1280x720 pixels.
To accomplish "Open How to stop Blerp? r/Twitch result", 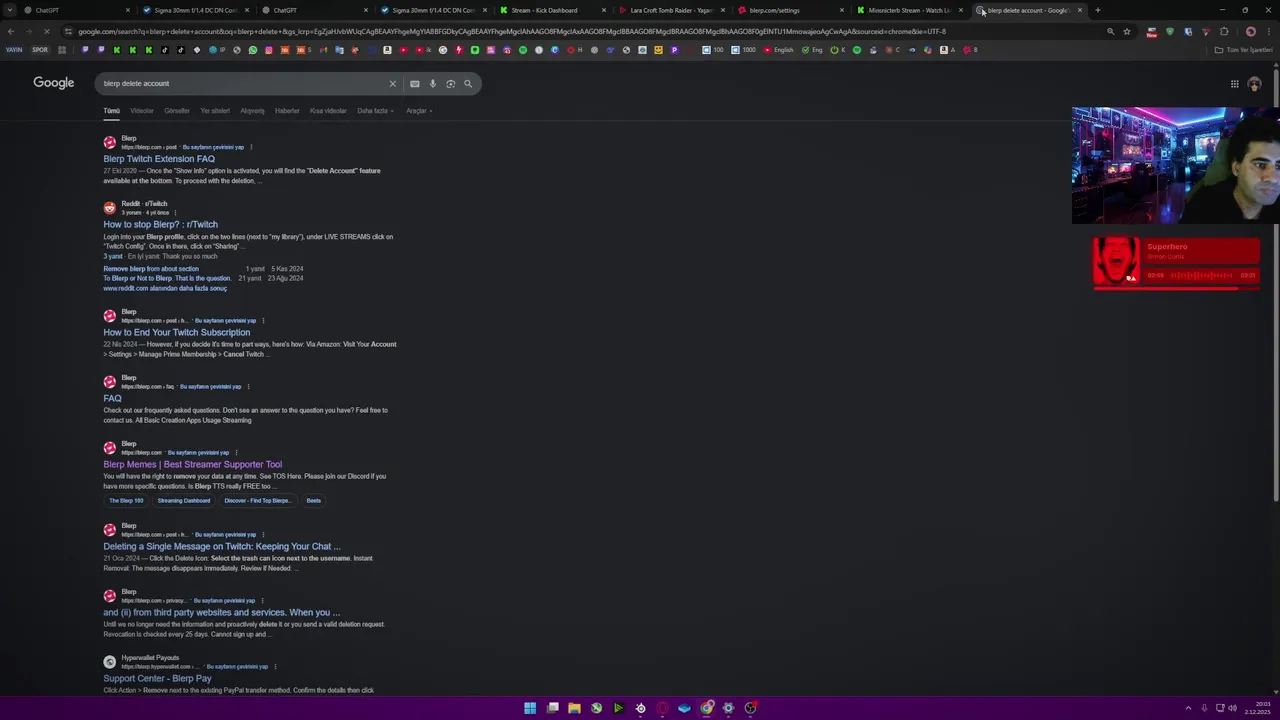I will [x=160, y=225].
